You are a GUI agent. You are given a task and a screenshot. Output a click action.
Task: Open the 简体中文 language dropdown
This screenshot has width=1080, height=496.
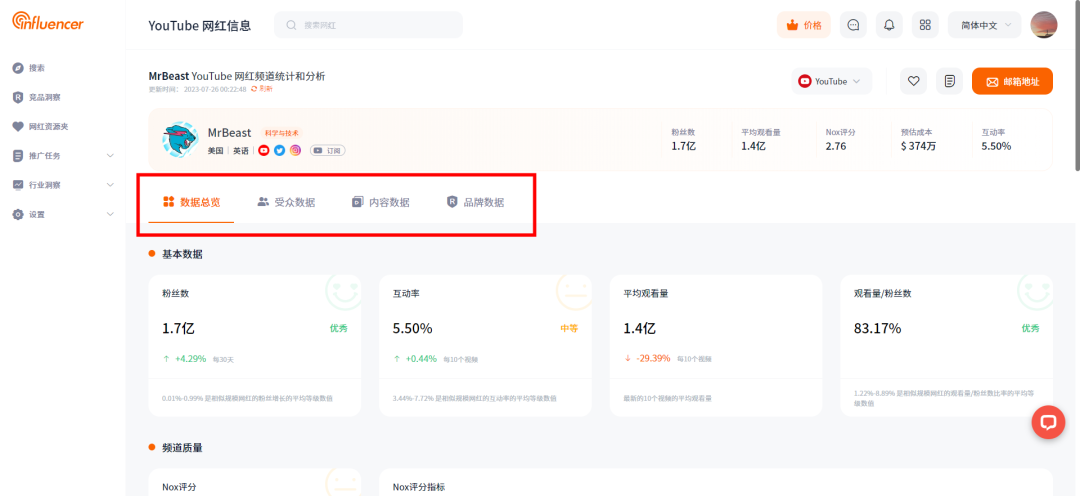[x=984, y=25]
